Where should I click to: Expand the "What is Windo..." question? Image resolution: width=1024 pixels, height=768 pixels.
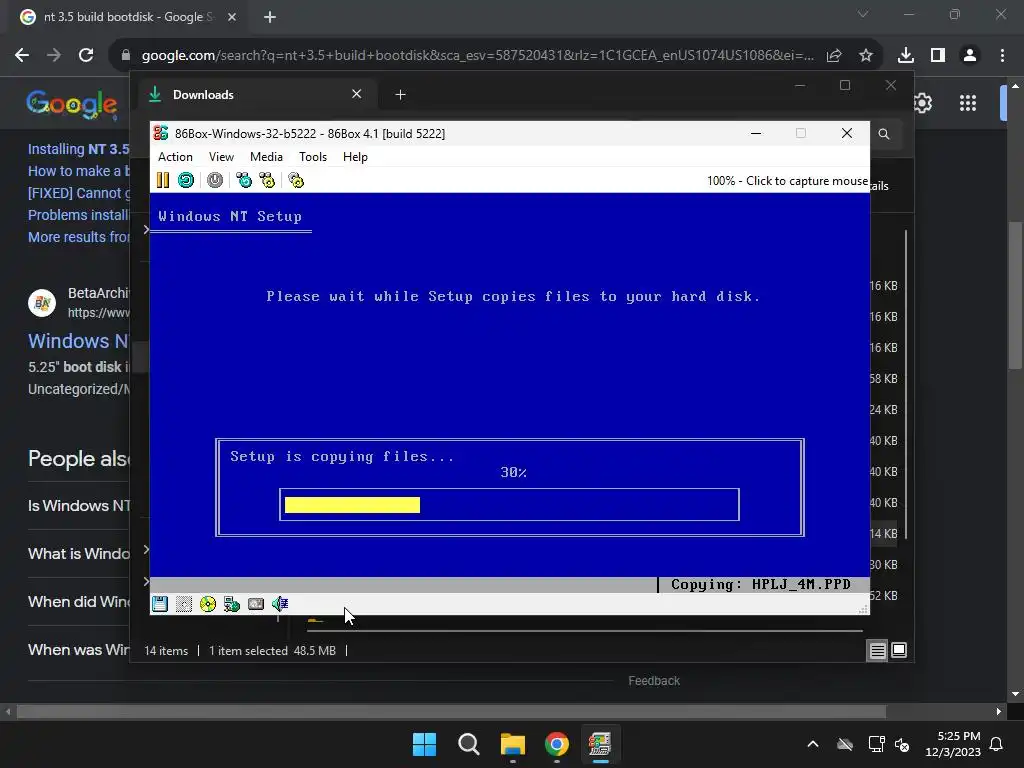point(78,554)
